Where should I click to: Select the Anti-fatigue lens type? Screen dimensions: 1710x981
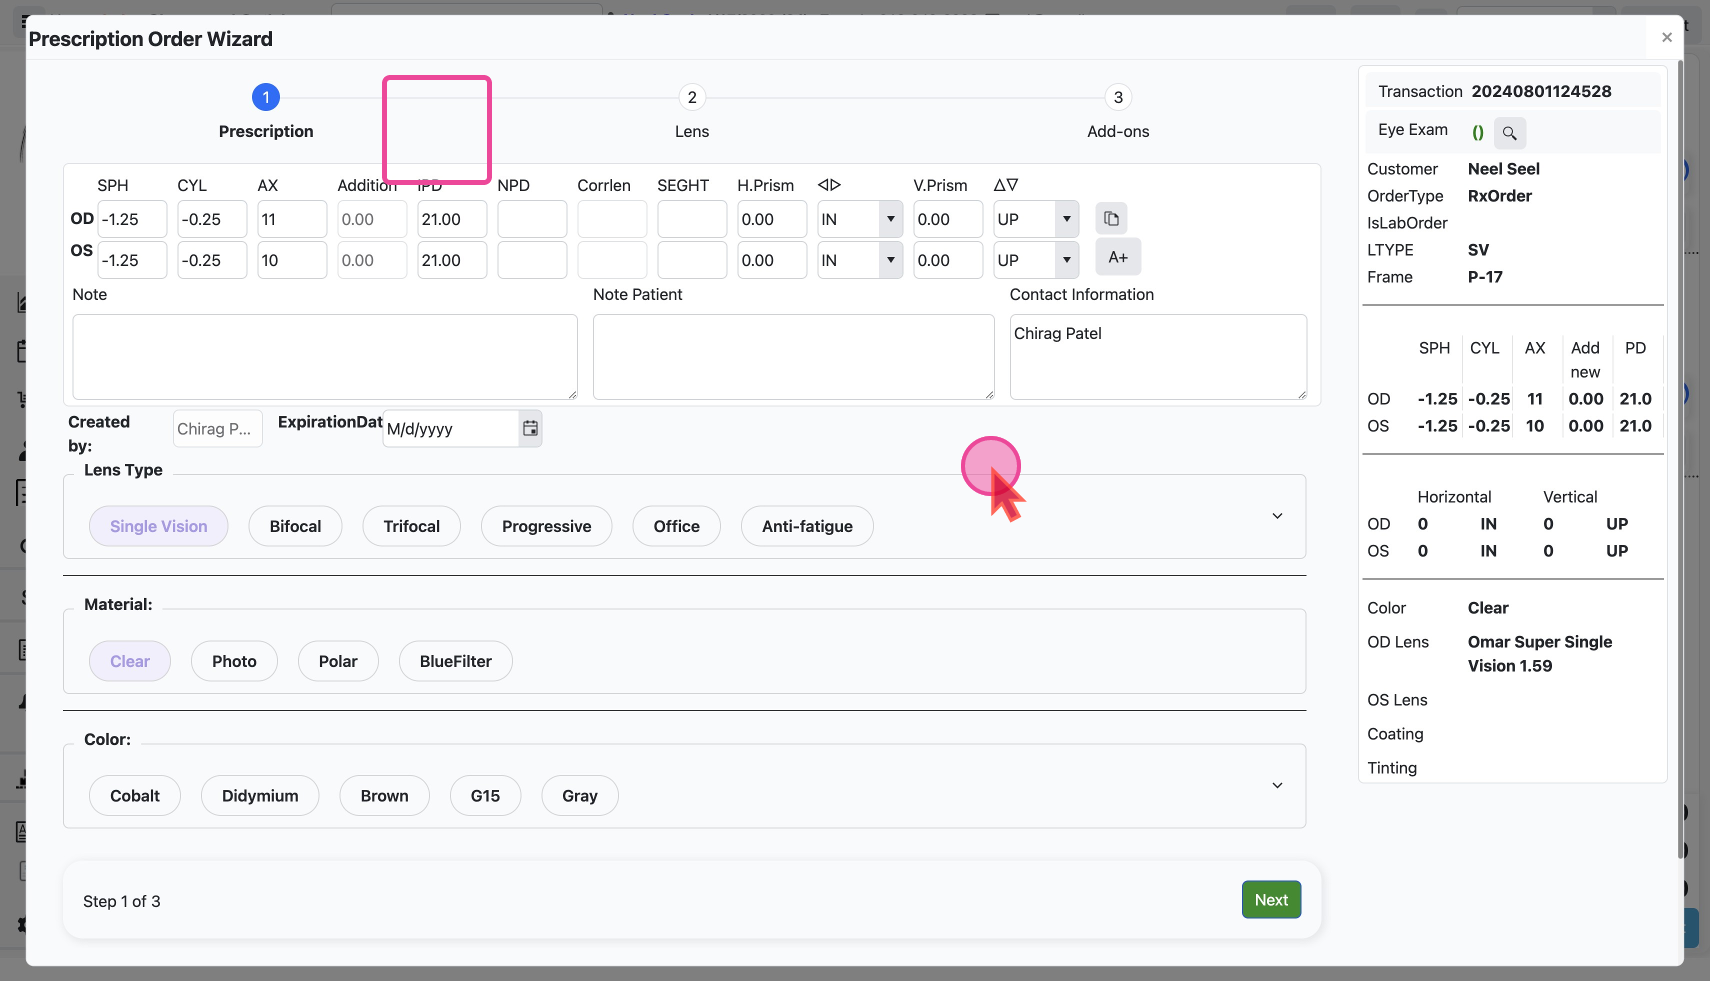point(807,527)
